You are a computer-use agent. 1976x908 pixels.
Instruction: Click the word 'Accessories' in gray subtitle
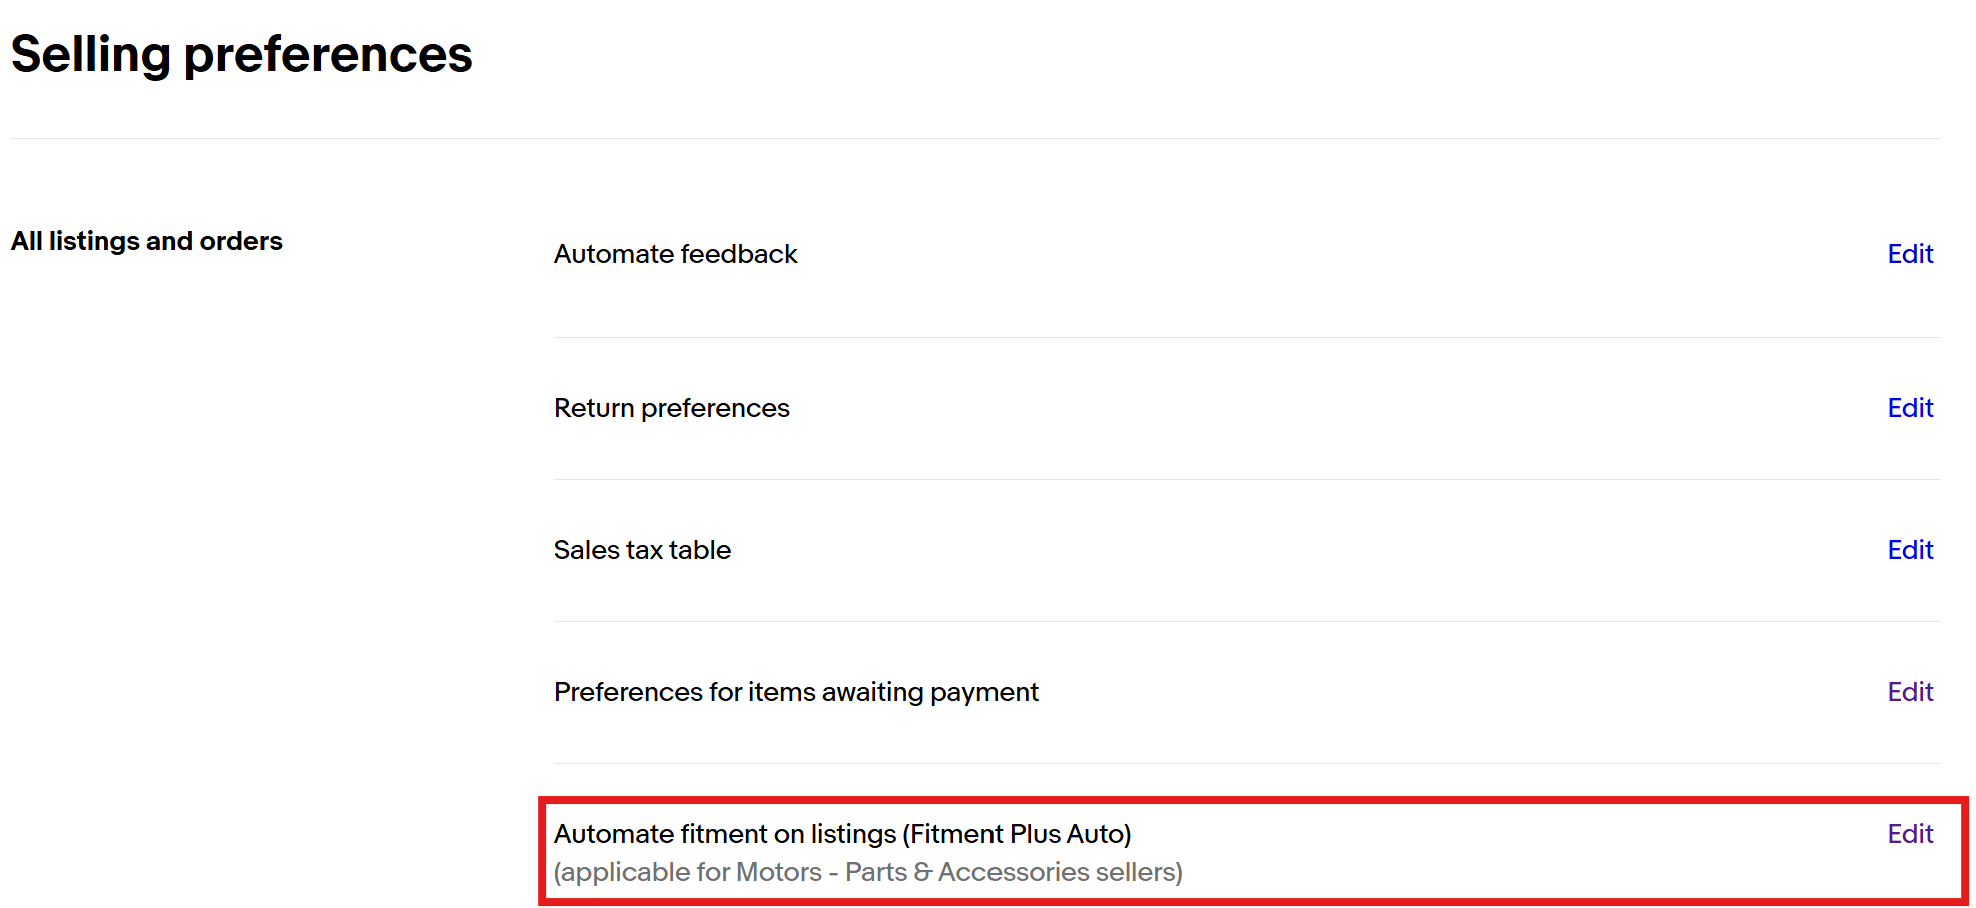[1012, 872]
